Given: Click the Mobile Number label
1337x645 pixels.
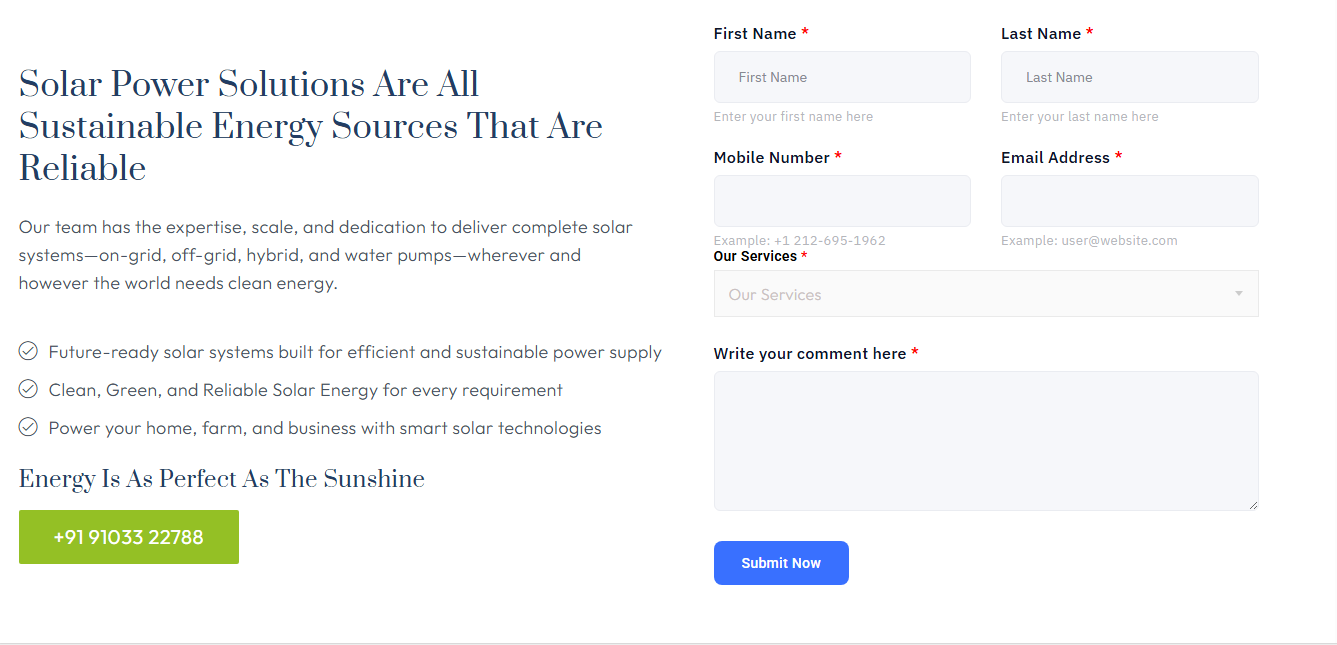Looking at the screenshot, I should click(x=771, y=158).
